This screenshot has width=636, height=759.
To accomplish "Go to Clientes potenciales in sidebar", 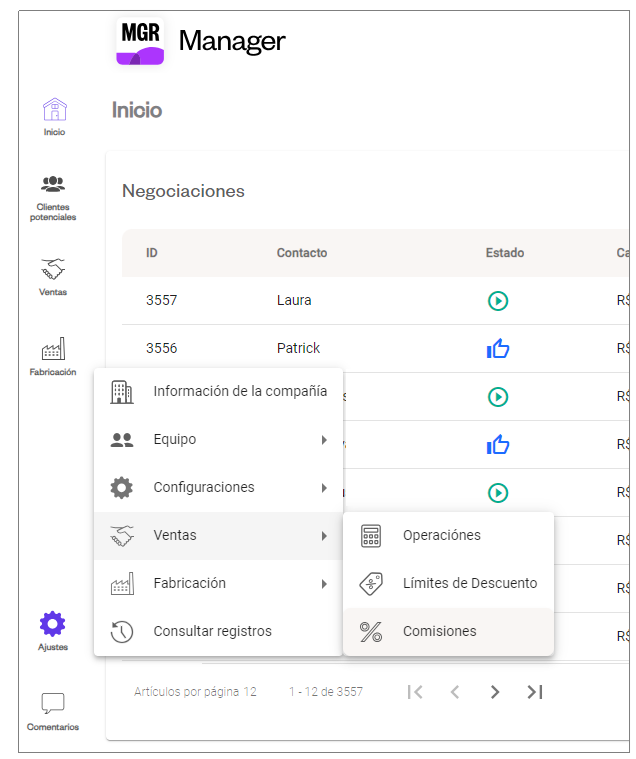I will (x=53, y=185).
